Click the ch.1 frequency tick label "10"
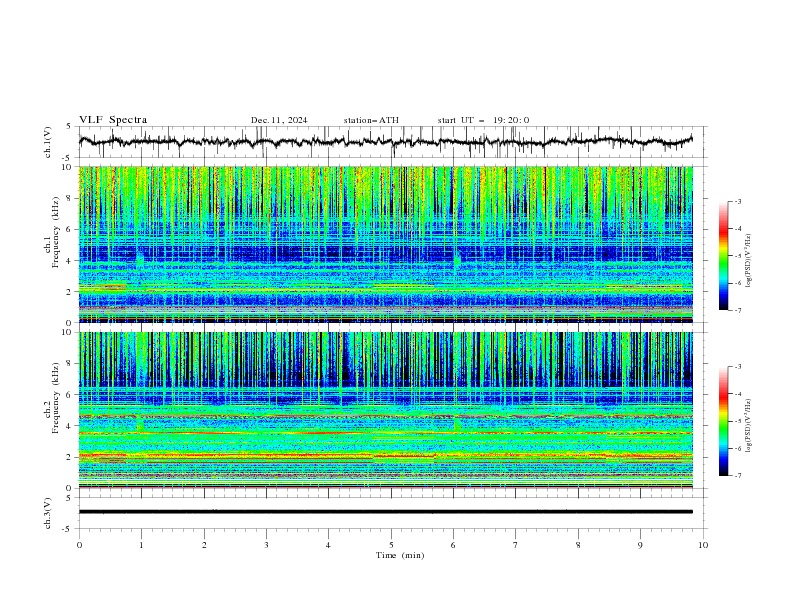Image resolution: width=792 pixels, height=612 pixels. 69,167
